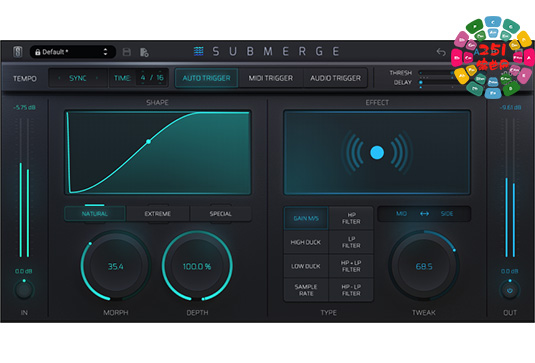Click the 0.0 dB value above OUT knob
The width and height of the screenshot is (535, 363).
(509, 271)
